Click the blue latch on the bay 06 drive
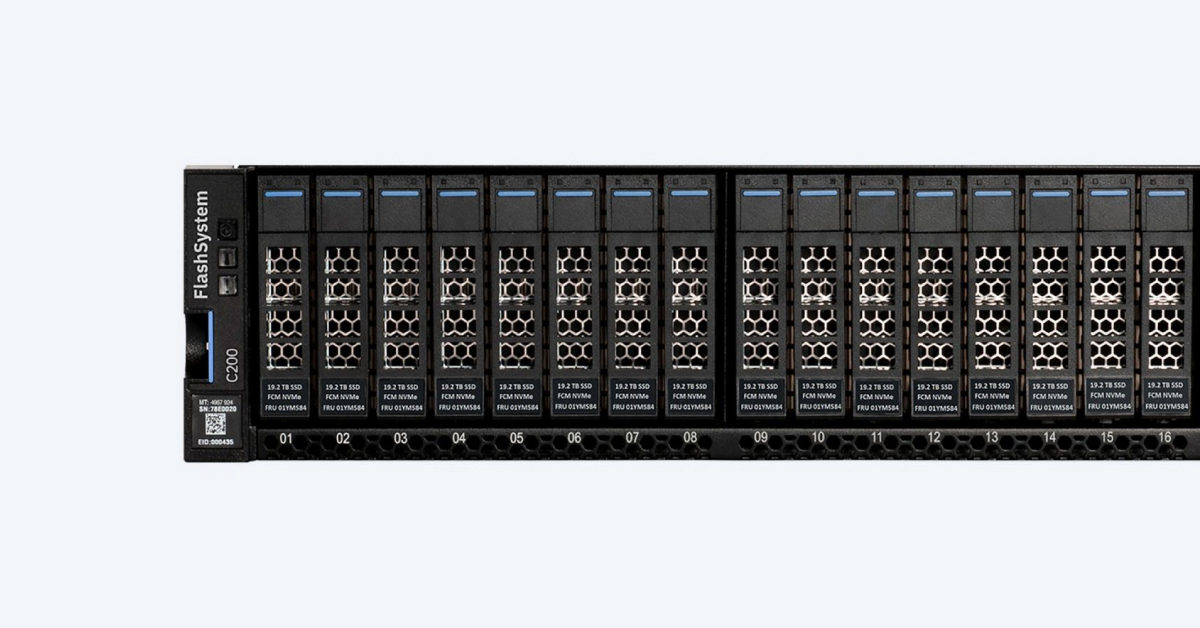The width and height of the screenshot is (1200, 628). tap(574, 193)
